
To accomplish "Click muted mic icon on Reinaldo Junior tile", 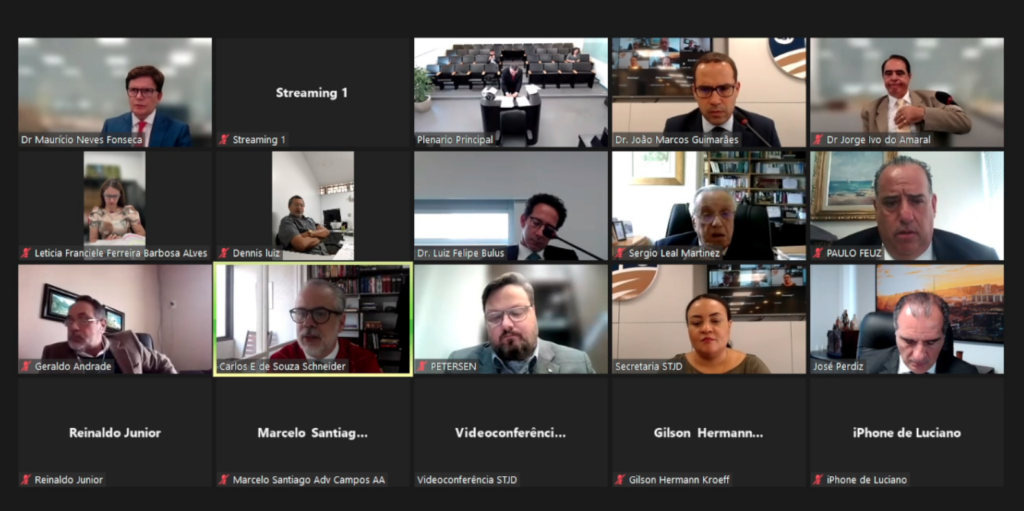I will pos(26,480).
